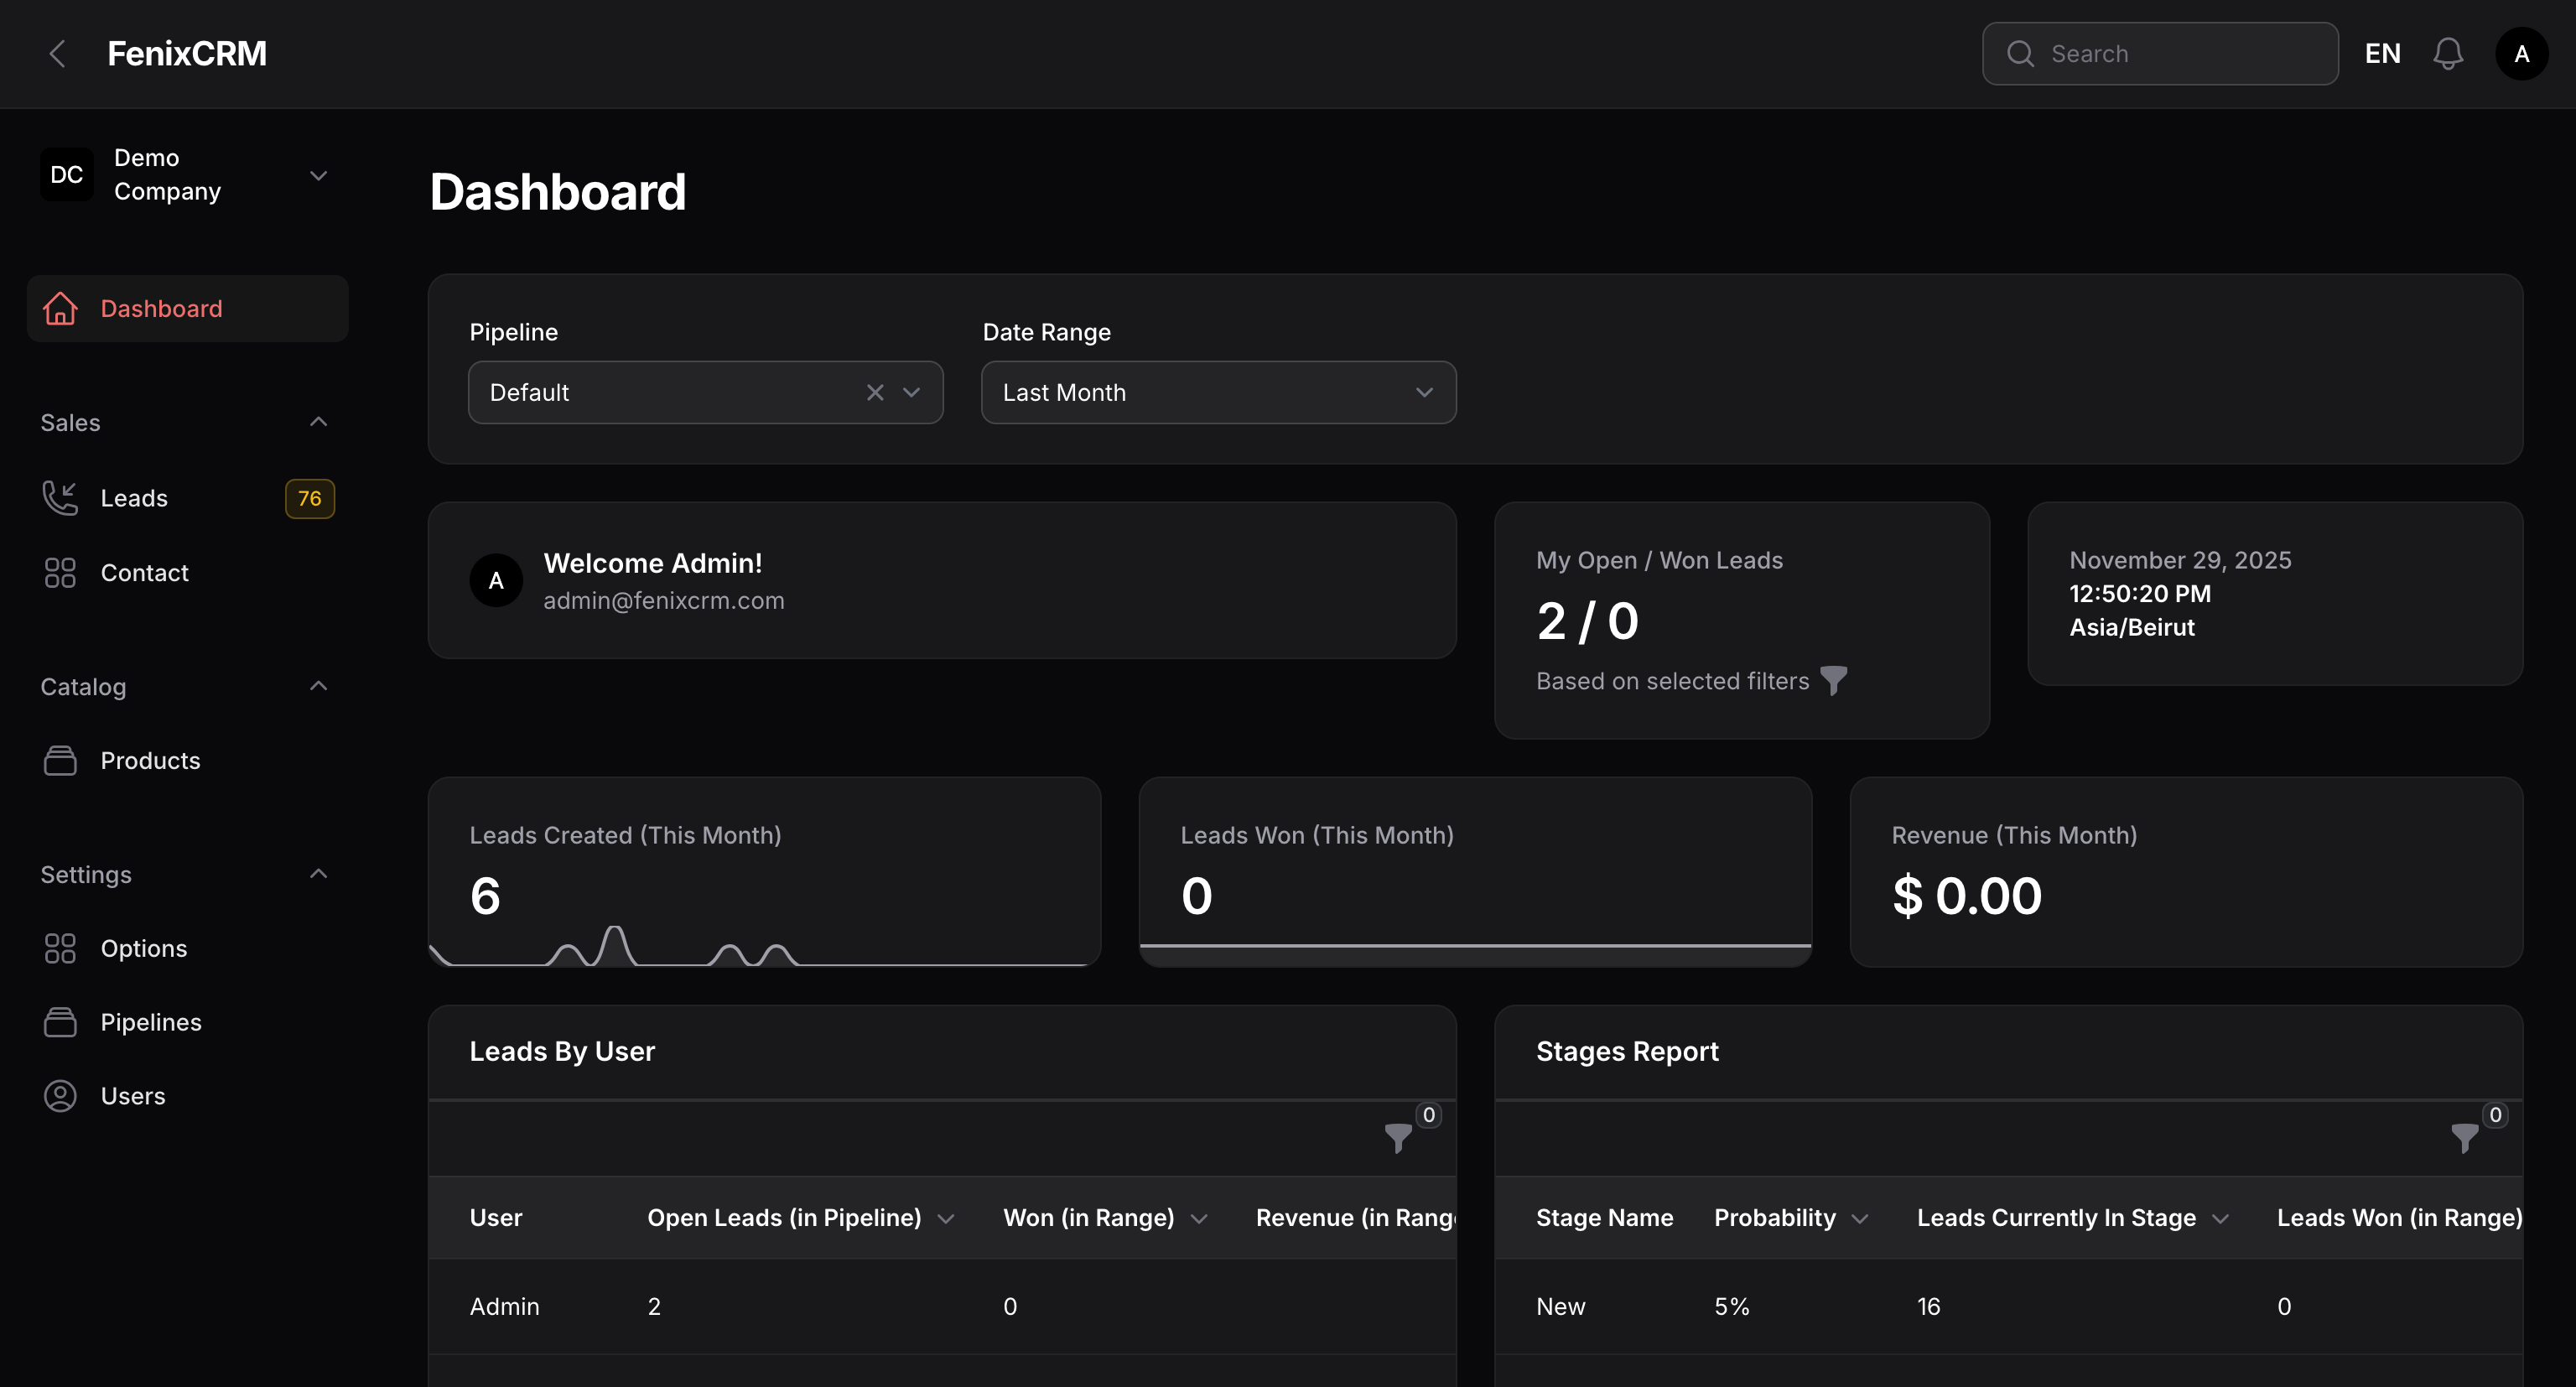Click the Admin avatar in welcome card
The width and height of the screenshot is (2576, 1387).
496,581
